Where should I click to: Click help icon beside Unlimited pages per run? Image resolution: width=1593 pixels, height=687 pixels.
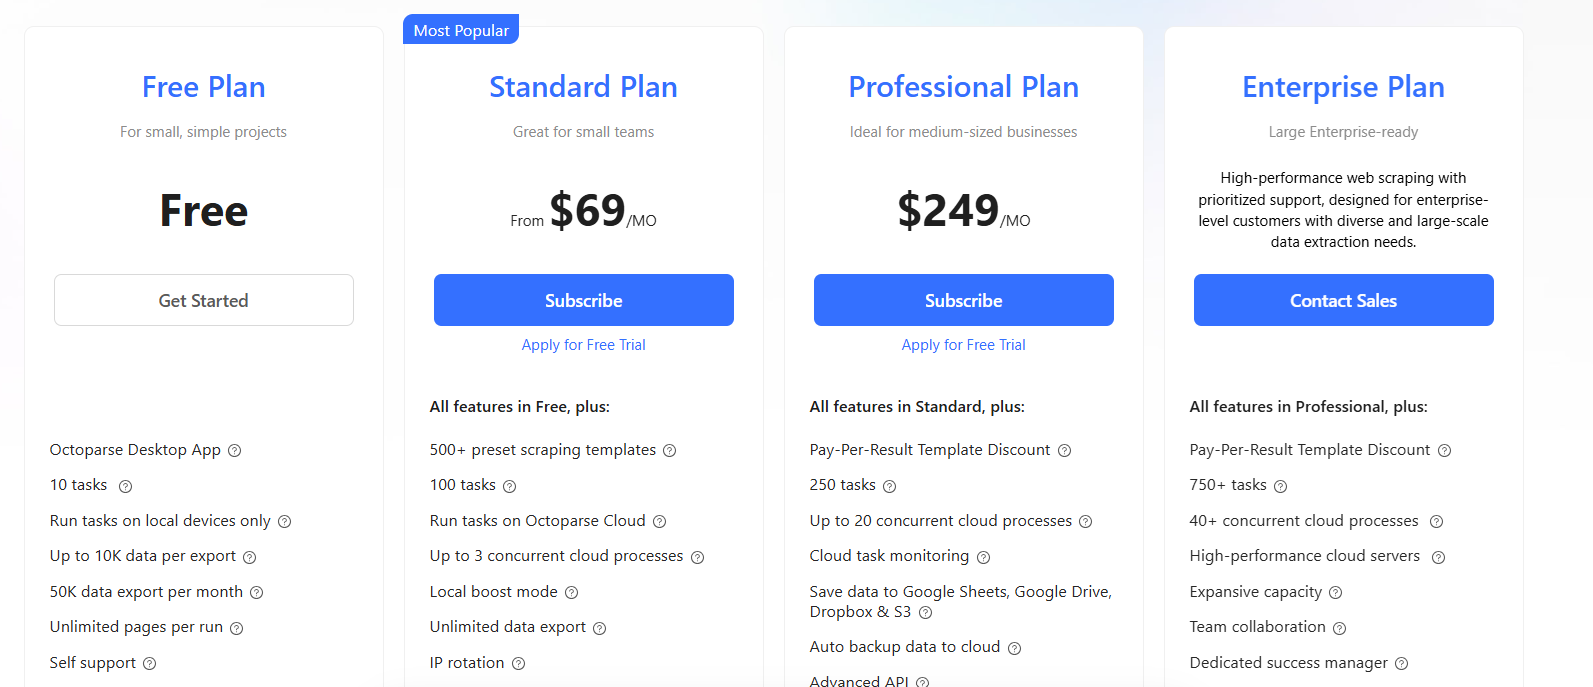pos(237,628)
